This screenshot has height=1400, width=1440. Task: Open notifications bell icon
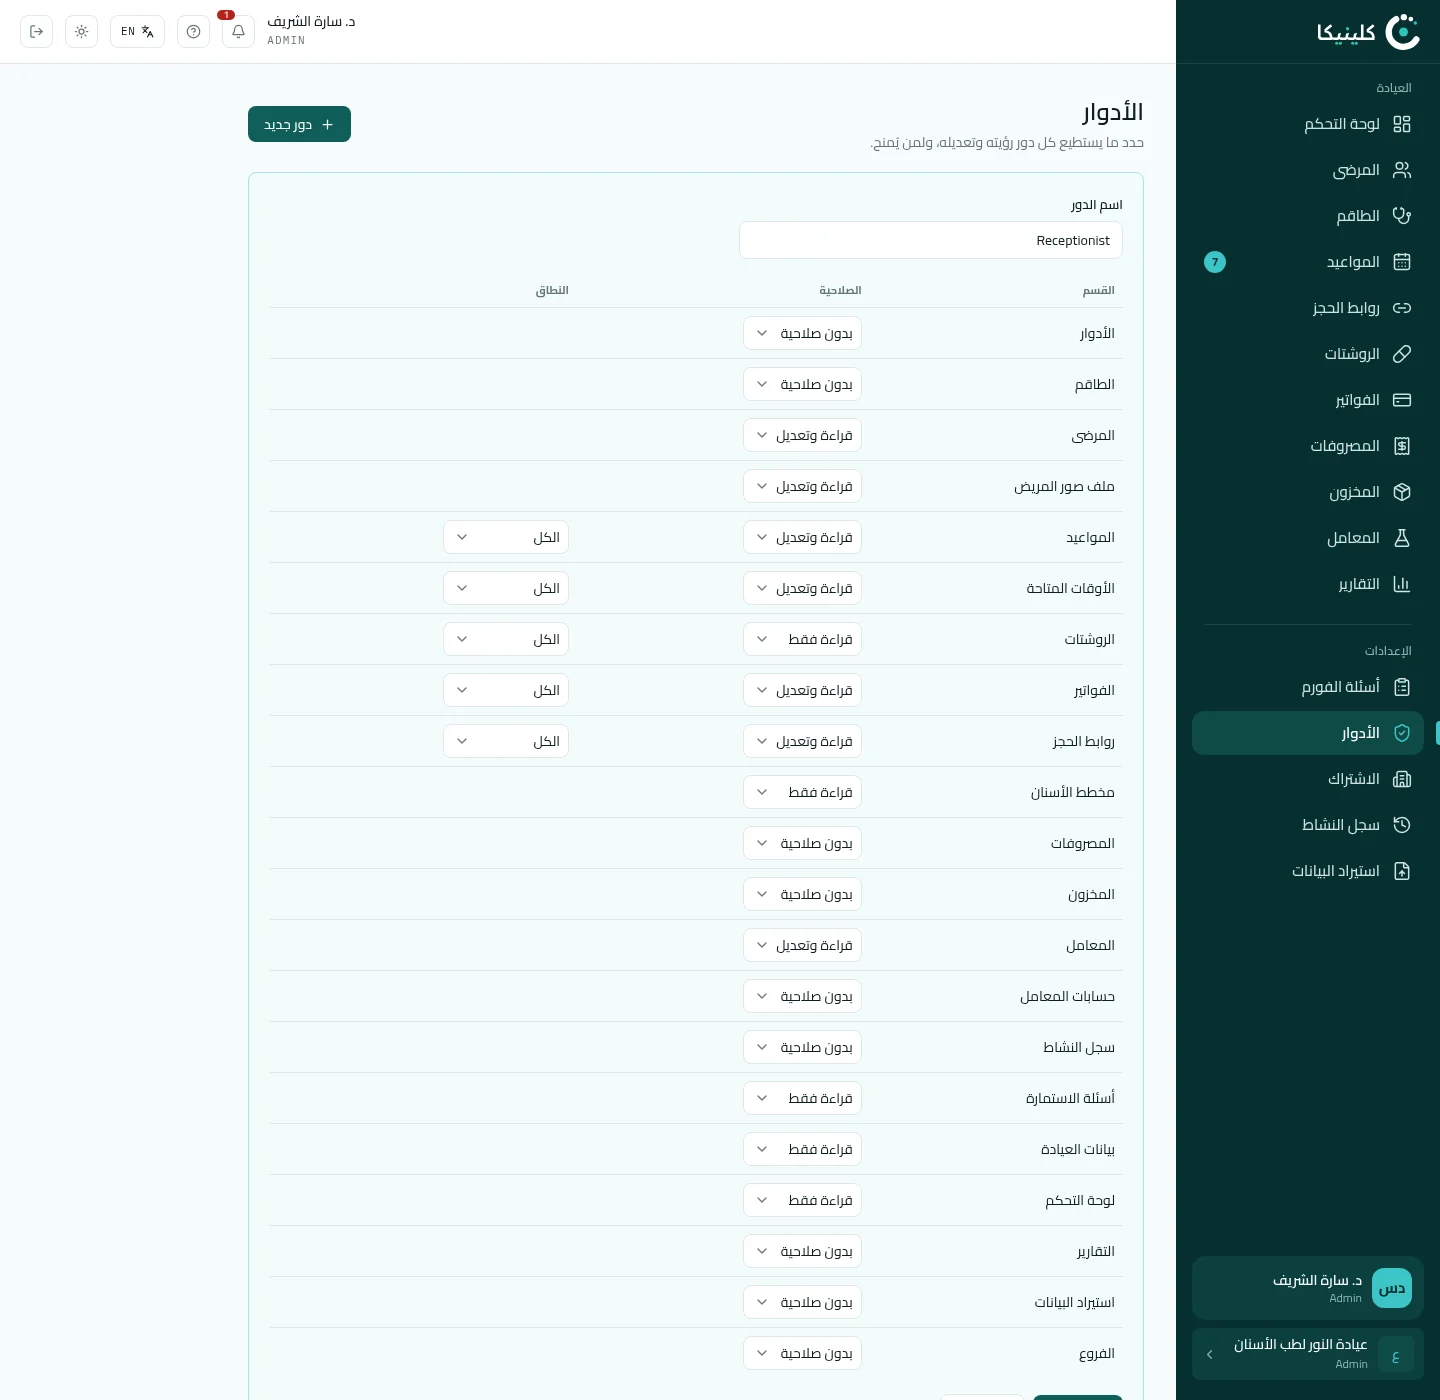click(238, 32)
